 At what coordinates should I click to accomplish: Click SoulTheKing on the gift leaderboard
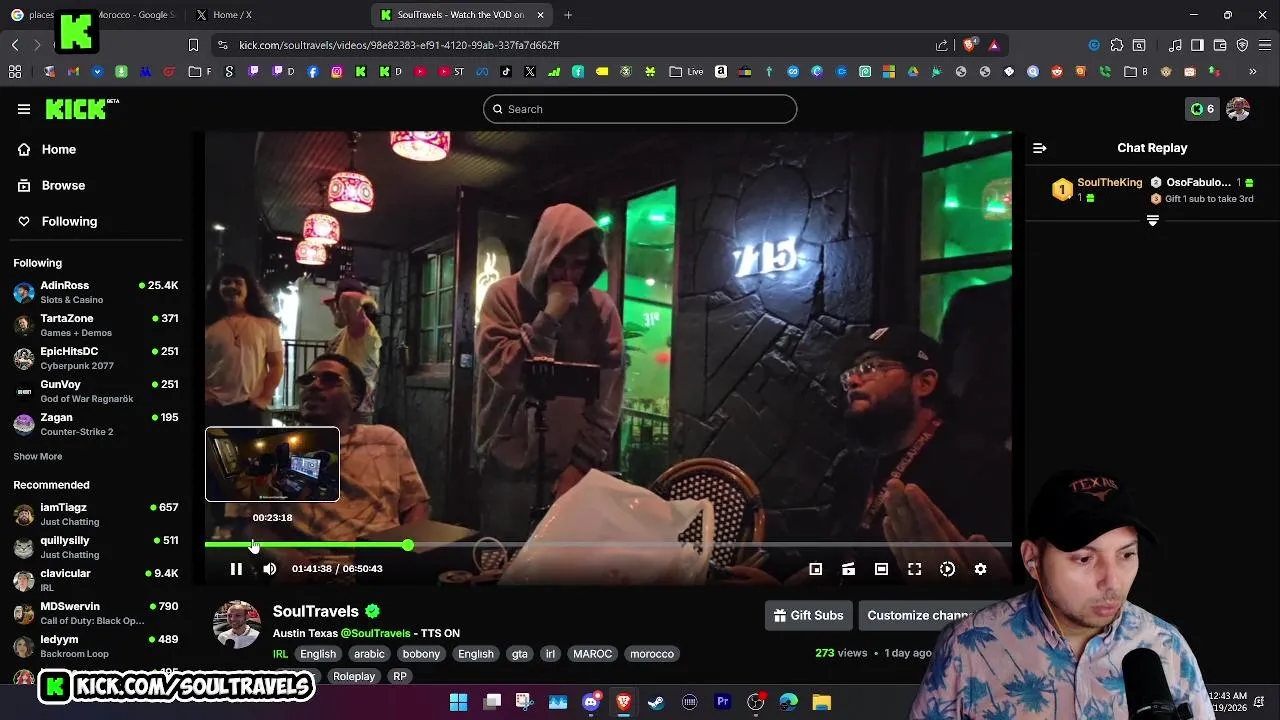point(1109,182)
